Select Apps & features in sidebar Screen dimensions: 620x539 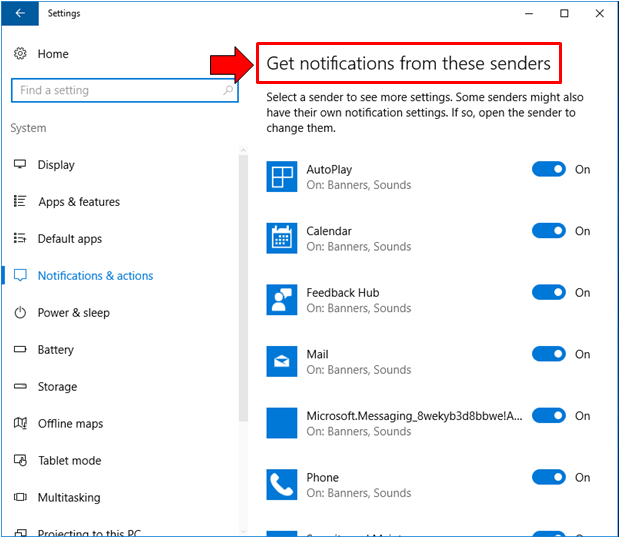(x=78, y=202)
